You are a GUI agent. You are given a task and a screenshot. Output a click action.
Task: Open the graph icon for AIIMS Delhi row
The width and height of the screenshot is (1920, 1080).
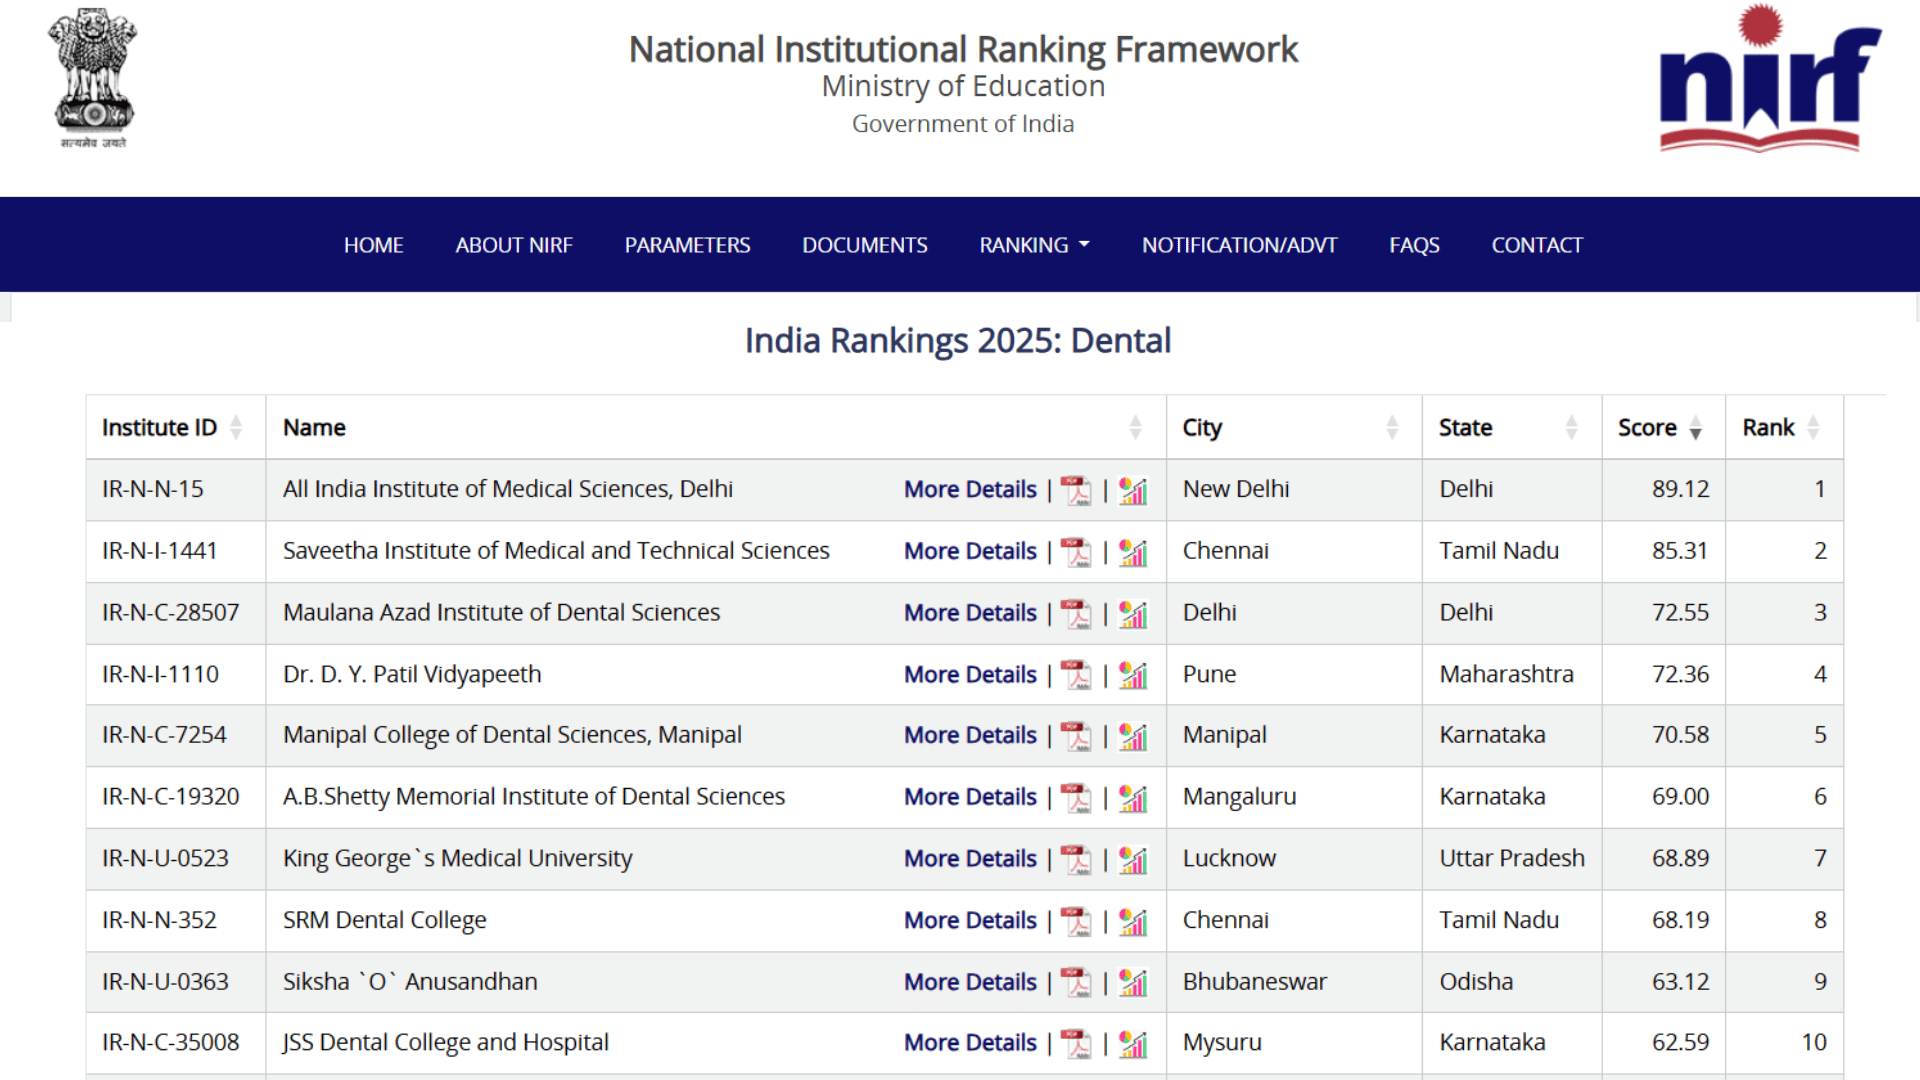tap(1133, 491)
